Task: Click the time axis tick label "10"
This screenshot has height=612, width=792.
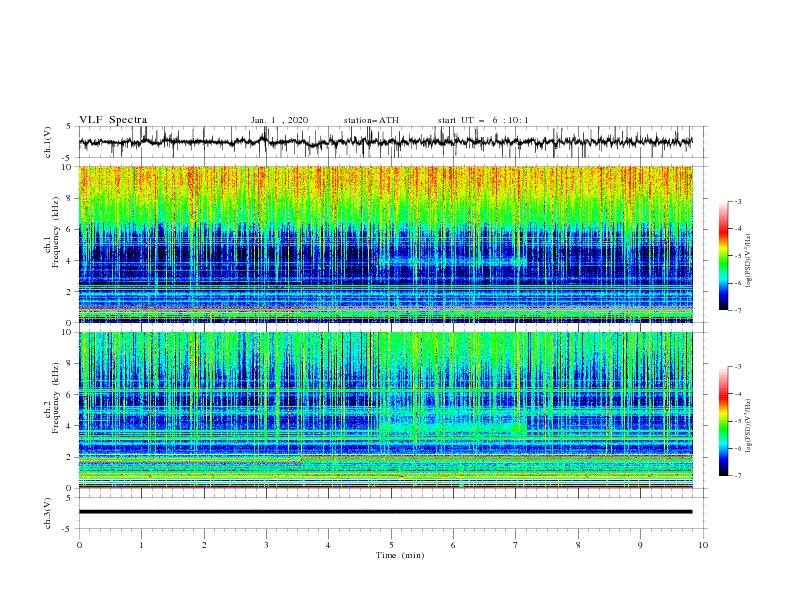Action: coord(703,545)
